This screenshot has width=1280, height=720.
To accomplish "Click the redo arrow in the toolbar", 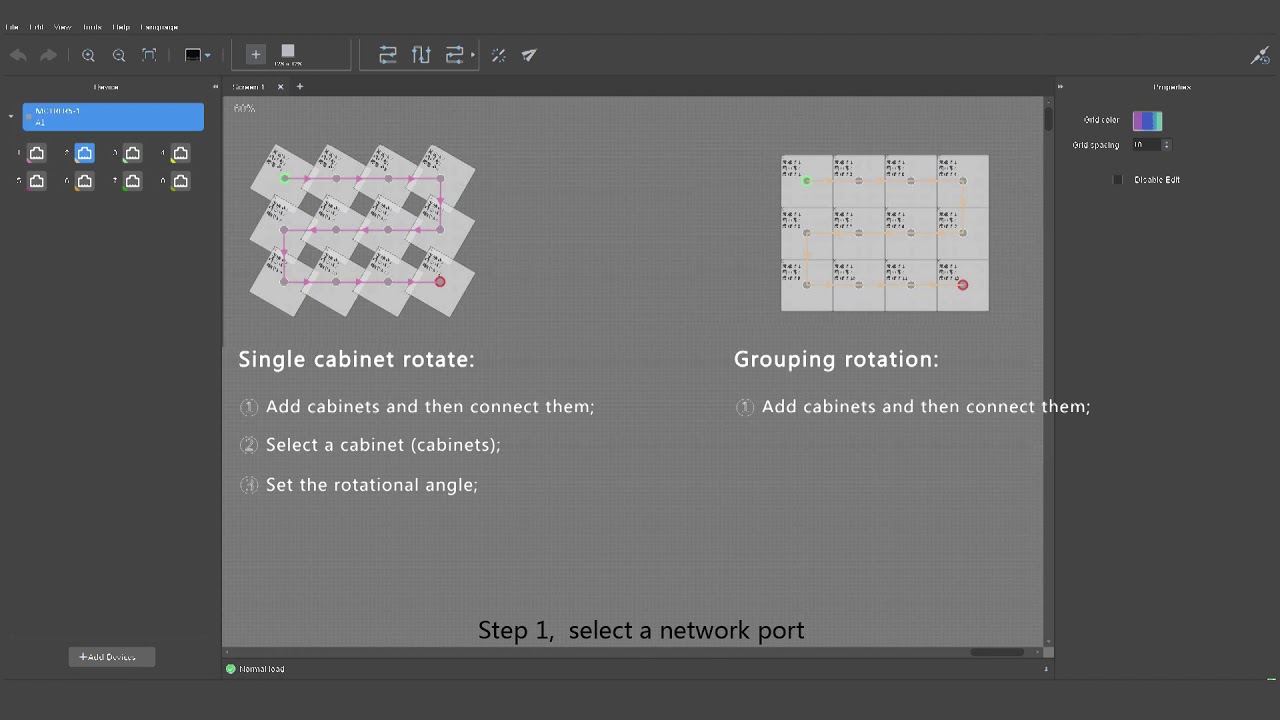I will point(48,55).
